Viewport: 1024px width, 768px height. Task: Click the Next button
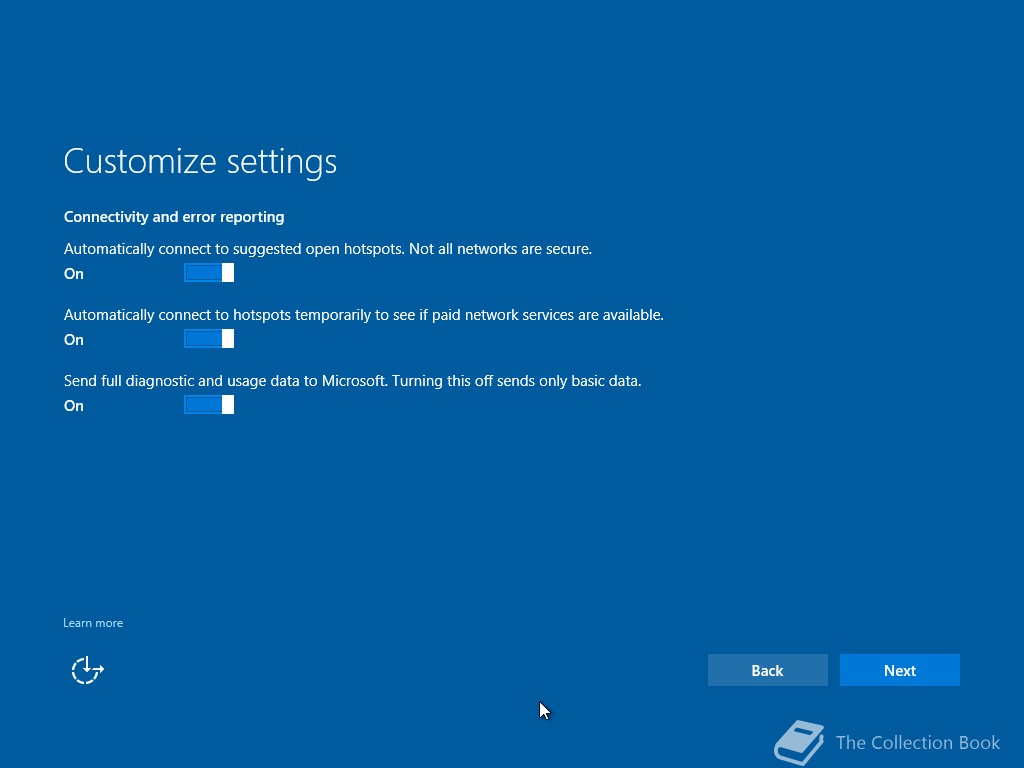pos(899,670)
